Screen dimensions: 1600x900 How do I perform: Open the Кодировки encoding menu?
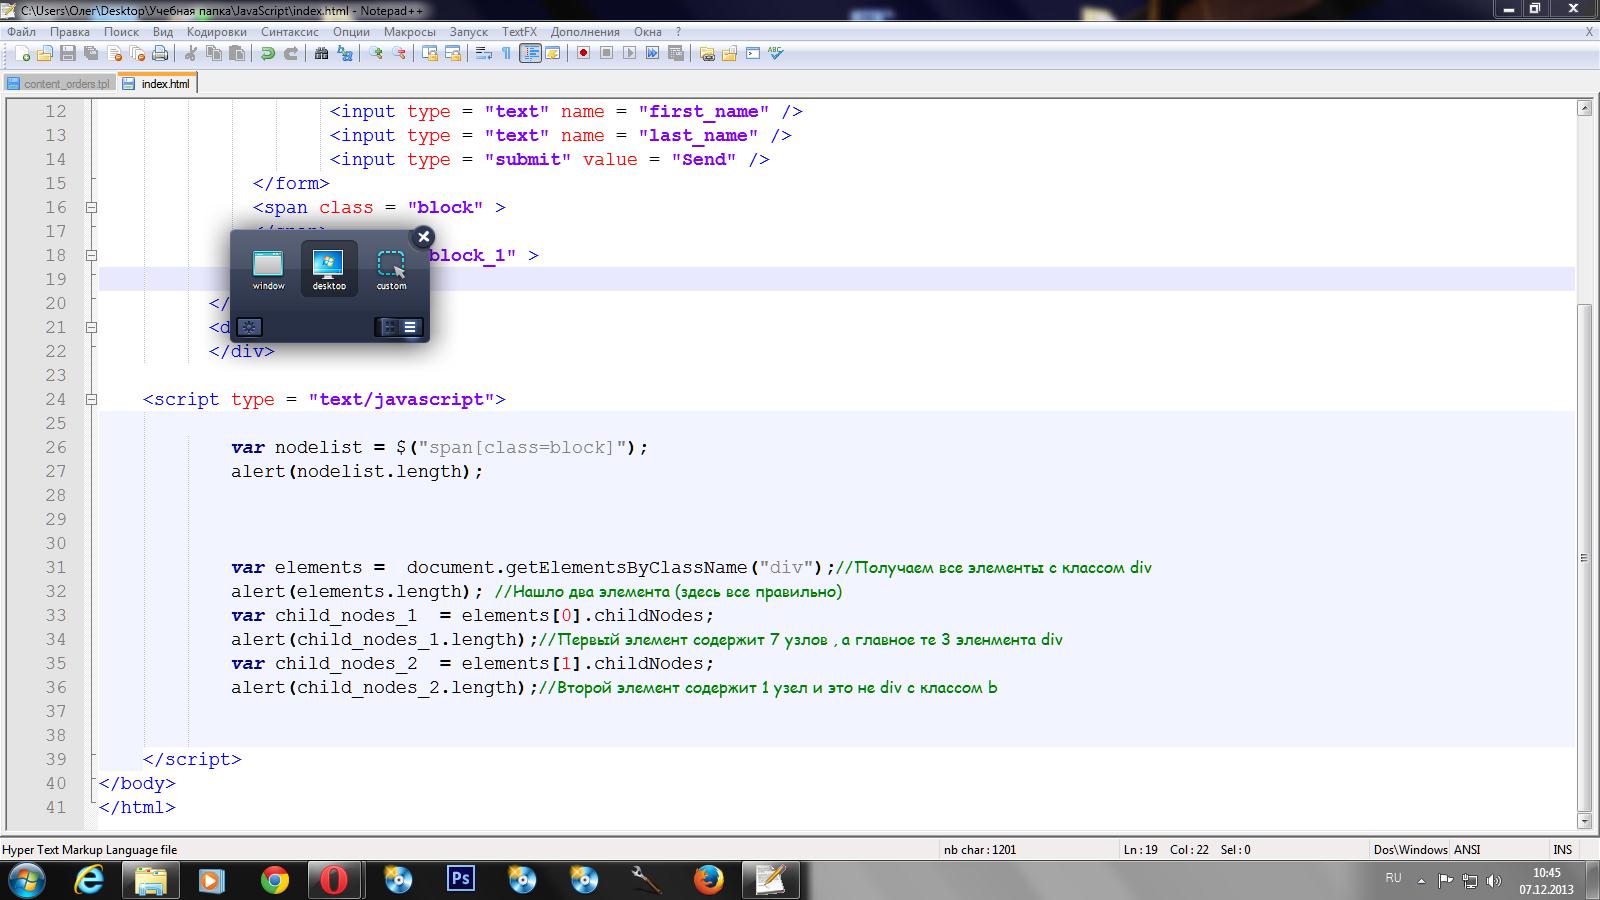[216, 32]
